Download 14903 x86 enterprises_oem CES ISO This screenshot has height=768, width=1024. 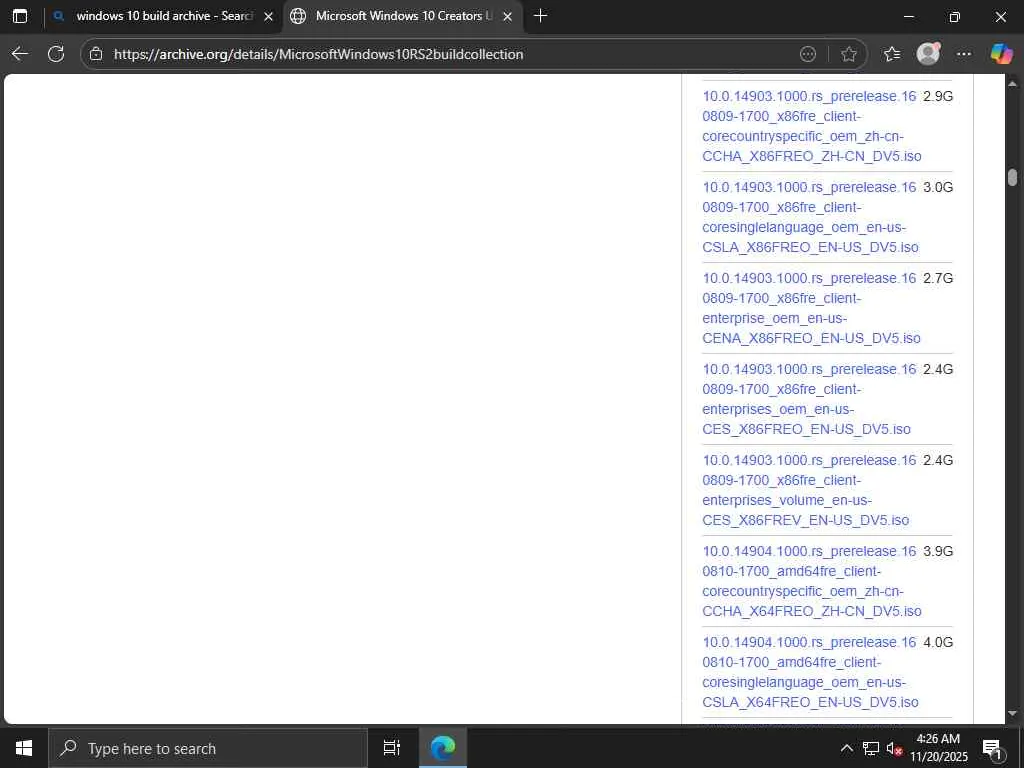coord(809,399)
